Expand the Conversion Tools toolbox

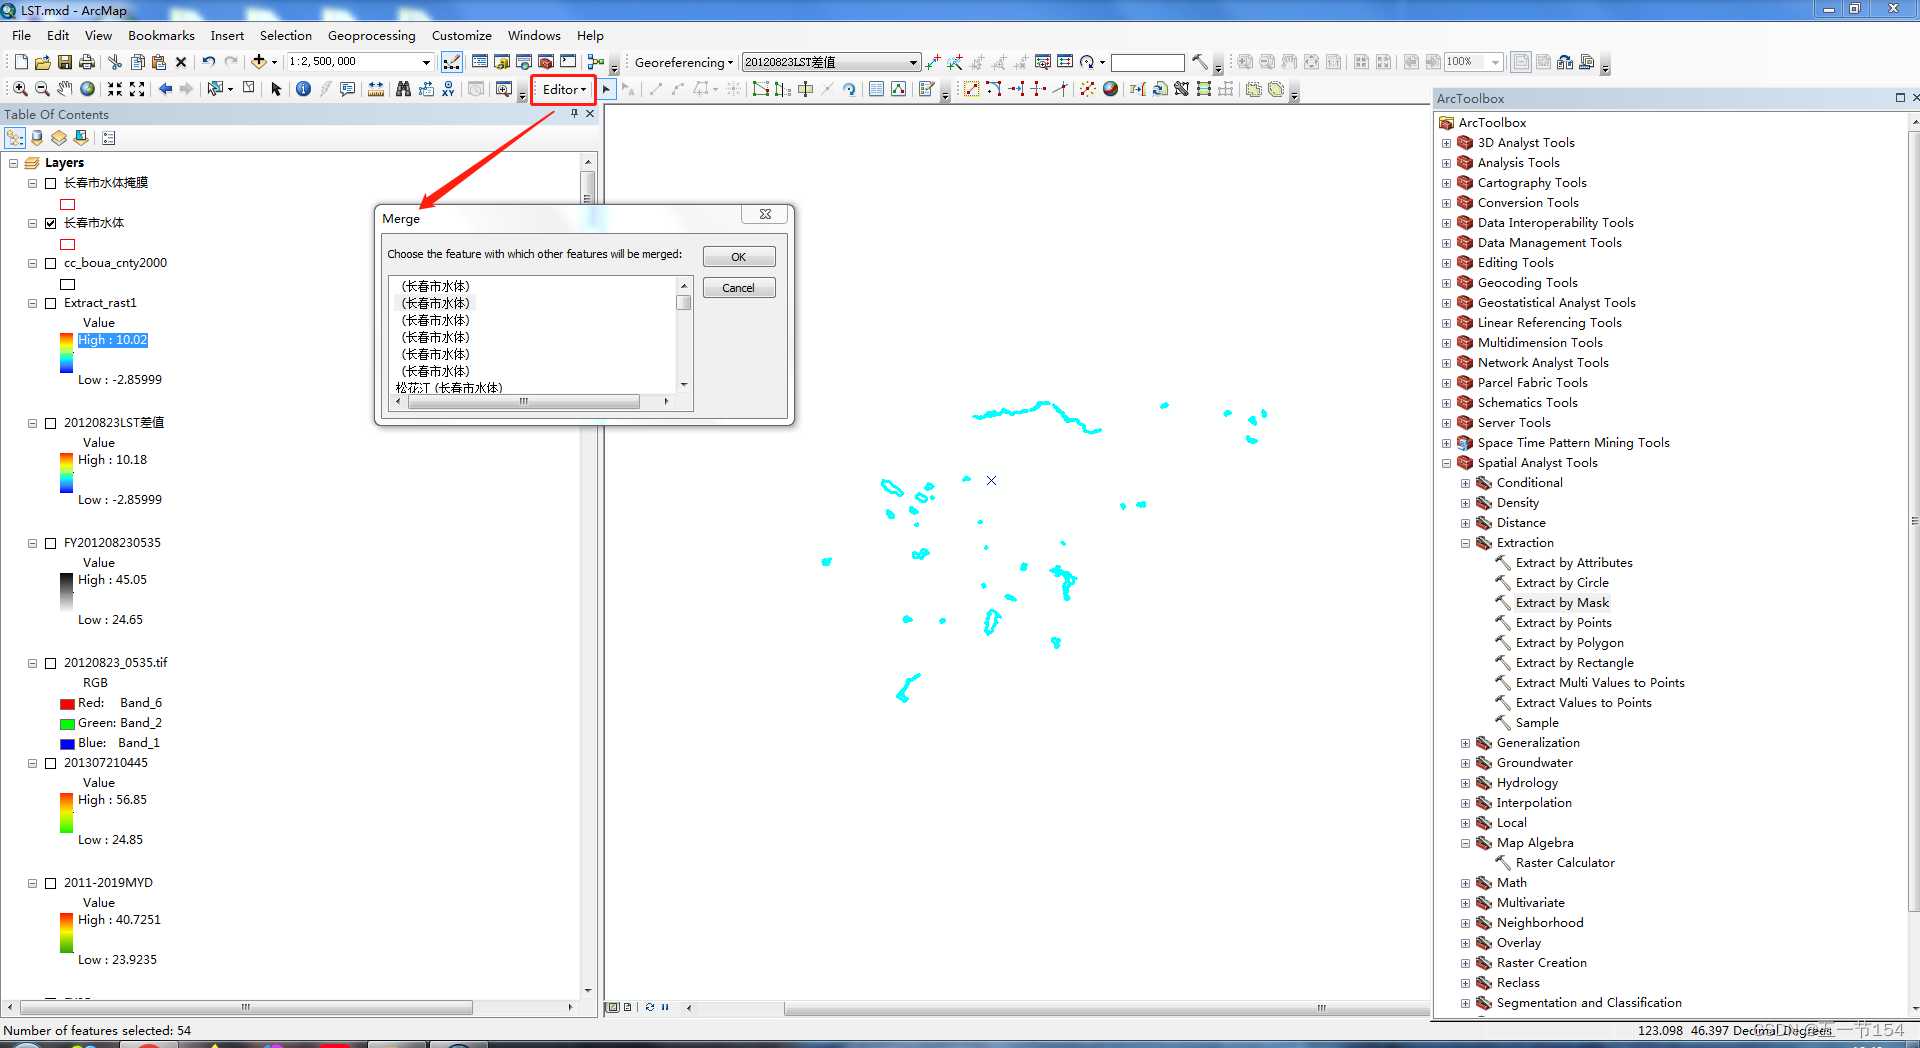[x=1446, y=203]
